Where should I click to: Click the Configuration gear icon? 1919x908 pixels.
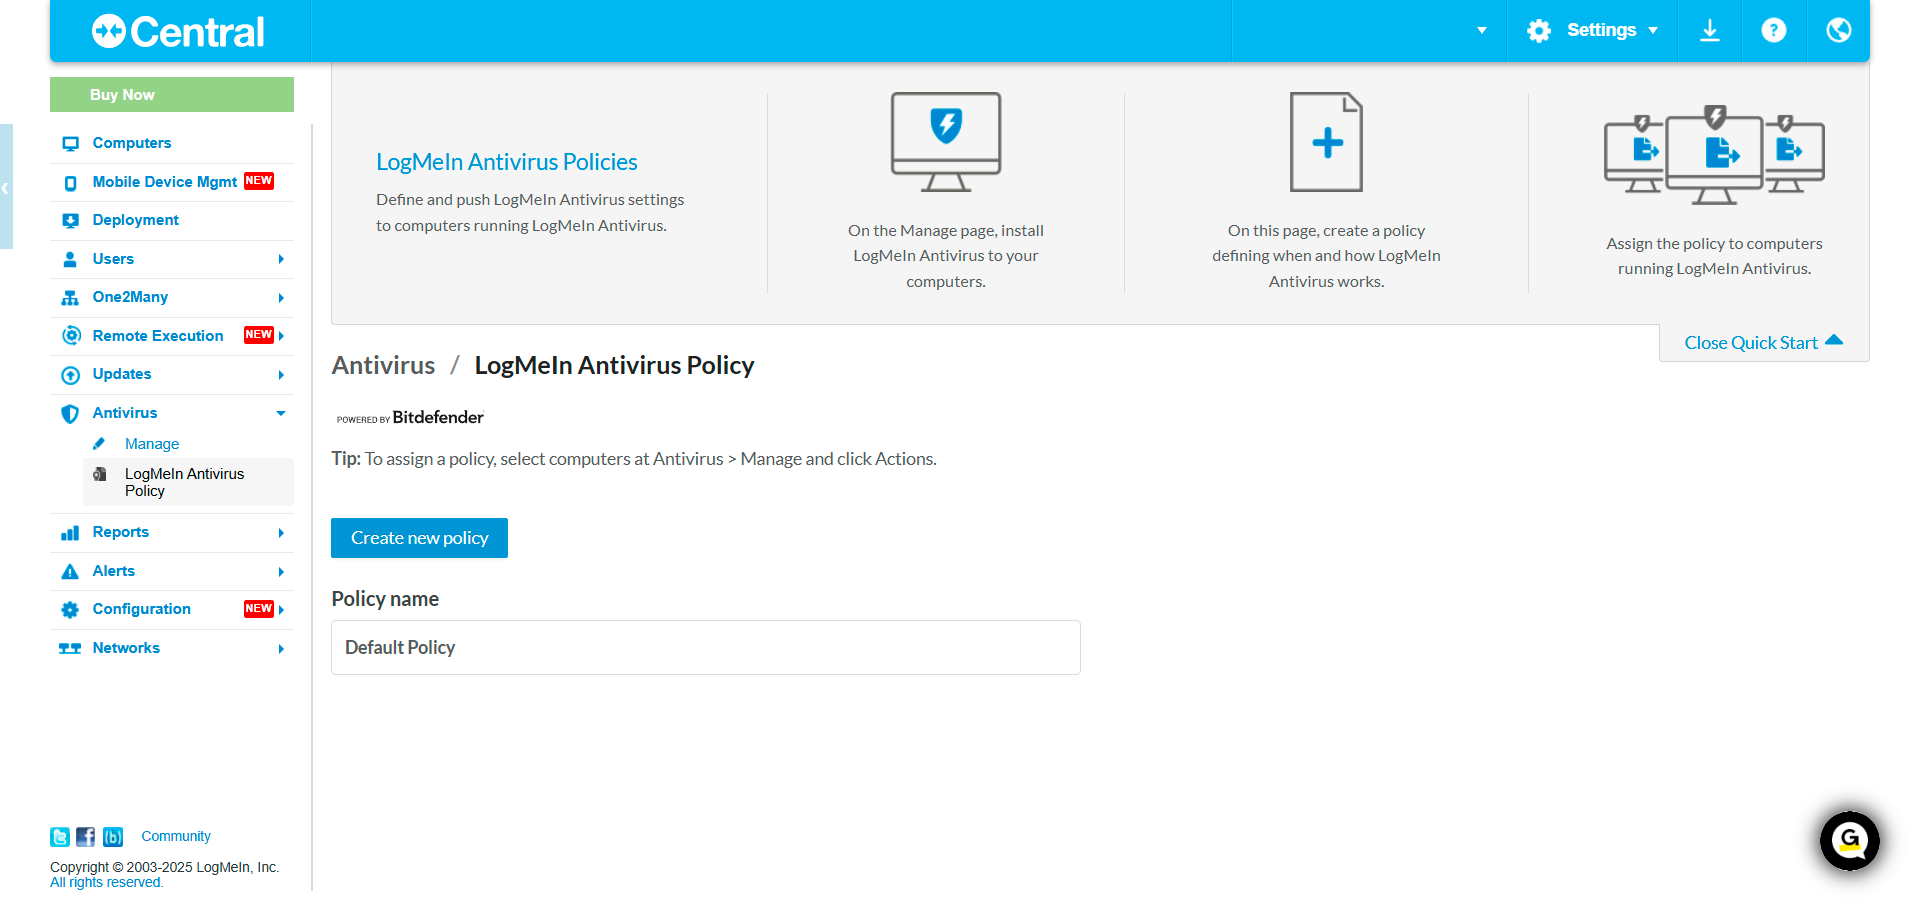(70, 610)
